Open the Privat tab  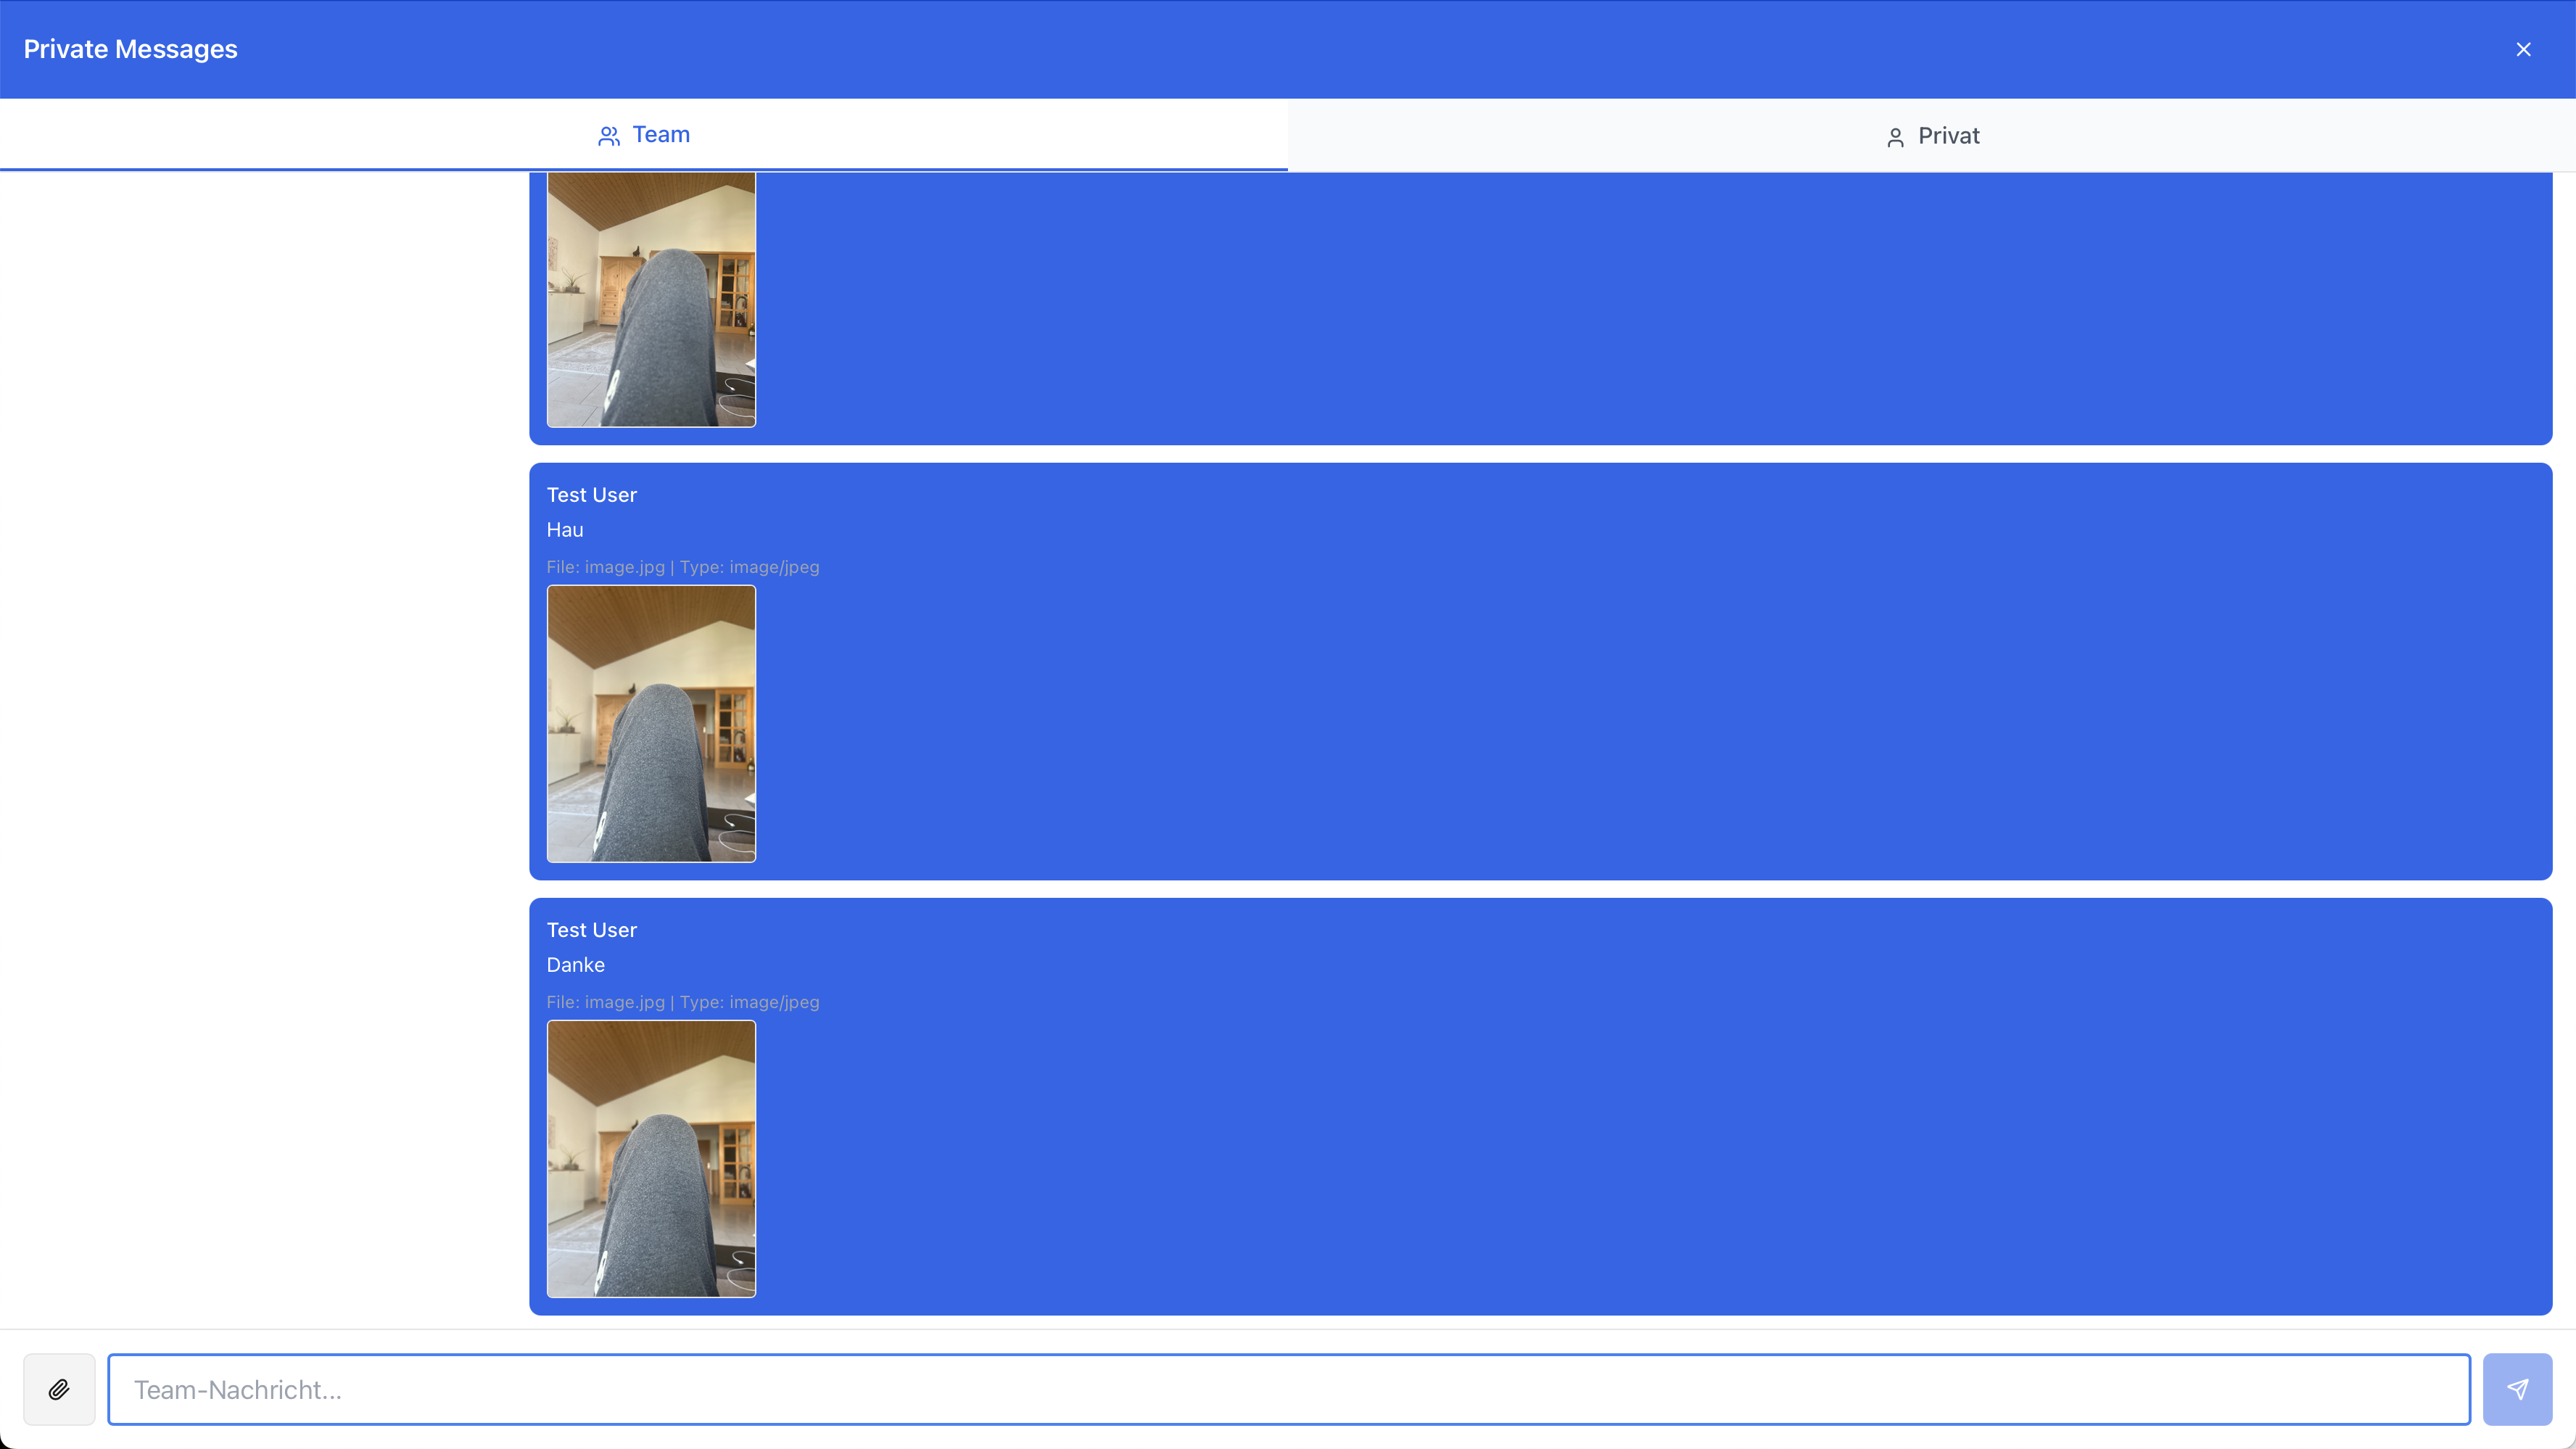pyautogui.click(x=1947, y=136)
